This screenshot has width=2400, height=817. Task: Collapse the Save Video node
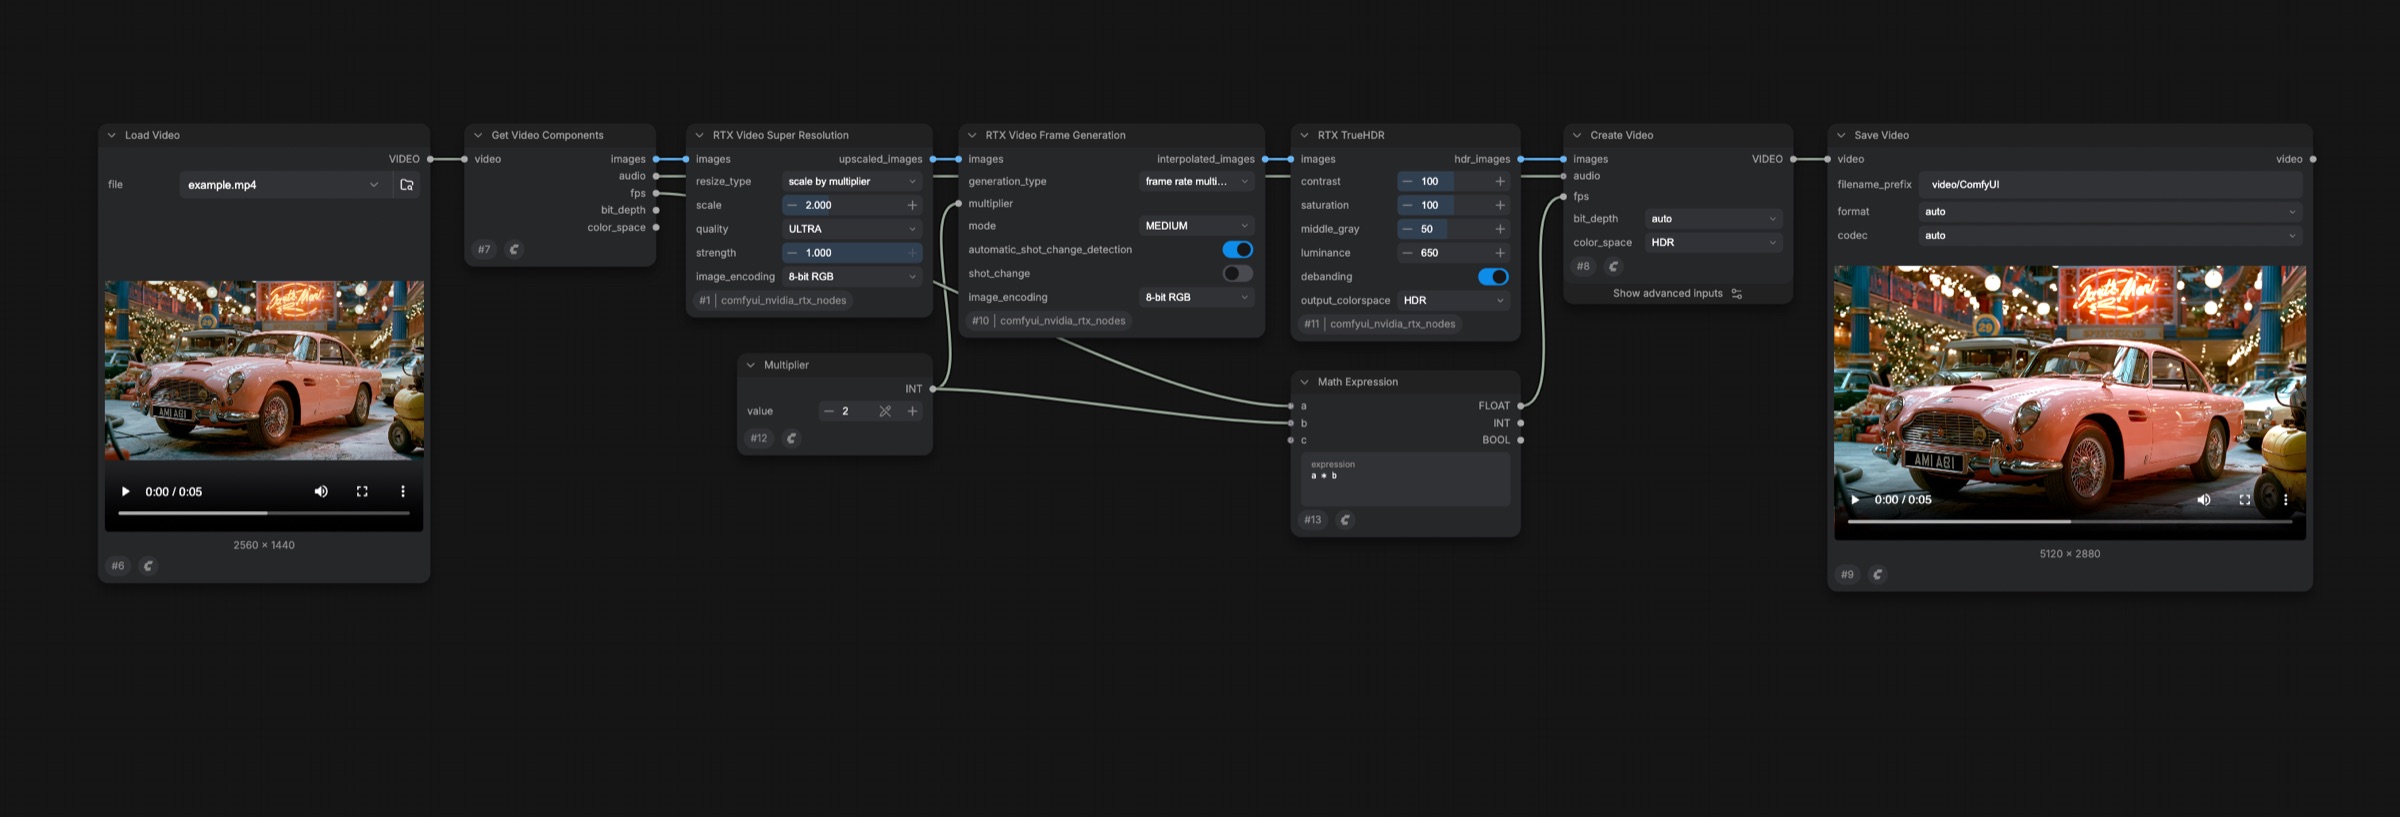click(1841, 135)
